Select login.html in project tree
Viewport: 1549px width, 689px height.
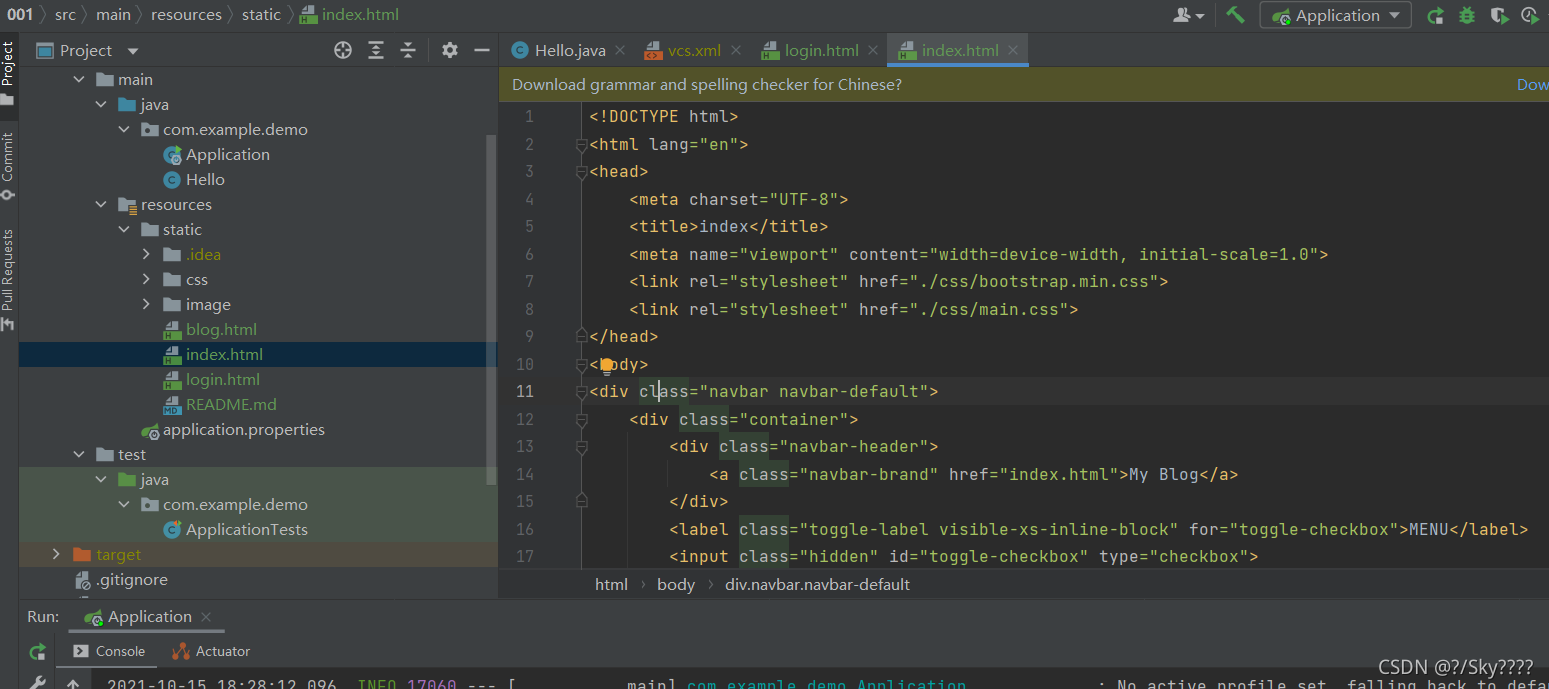click(x=222, y=380)
